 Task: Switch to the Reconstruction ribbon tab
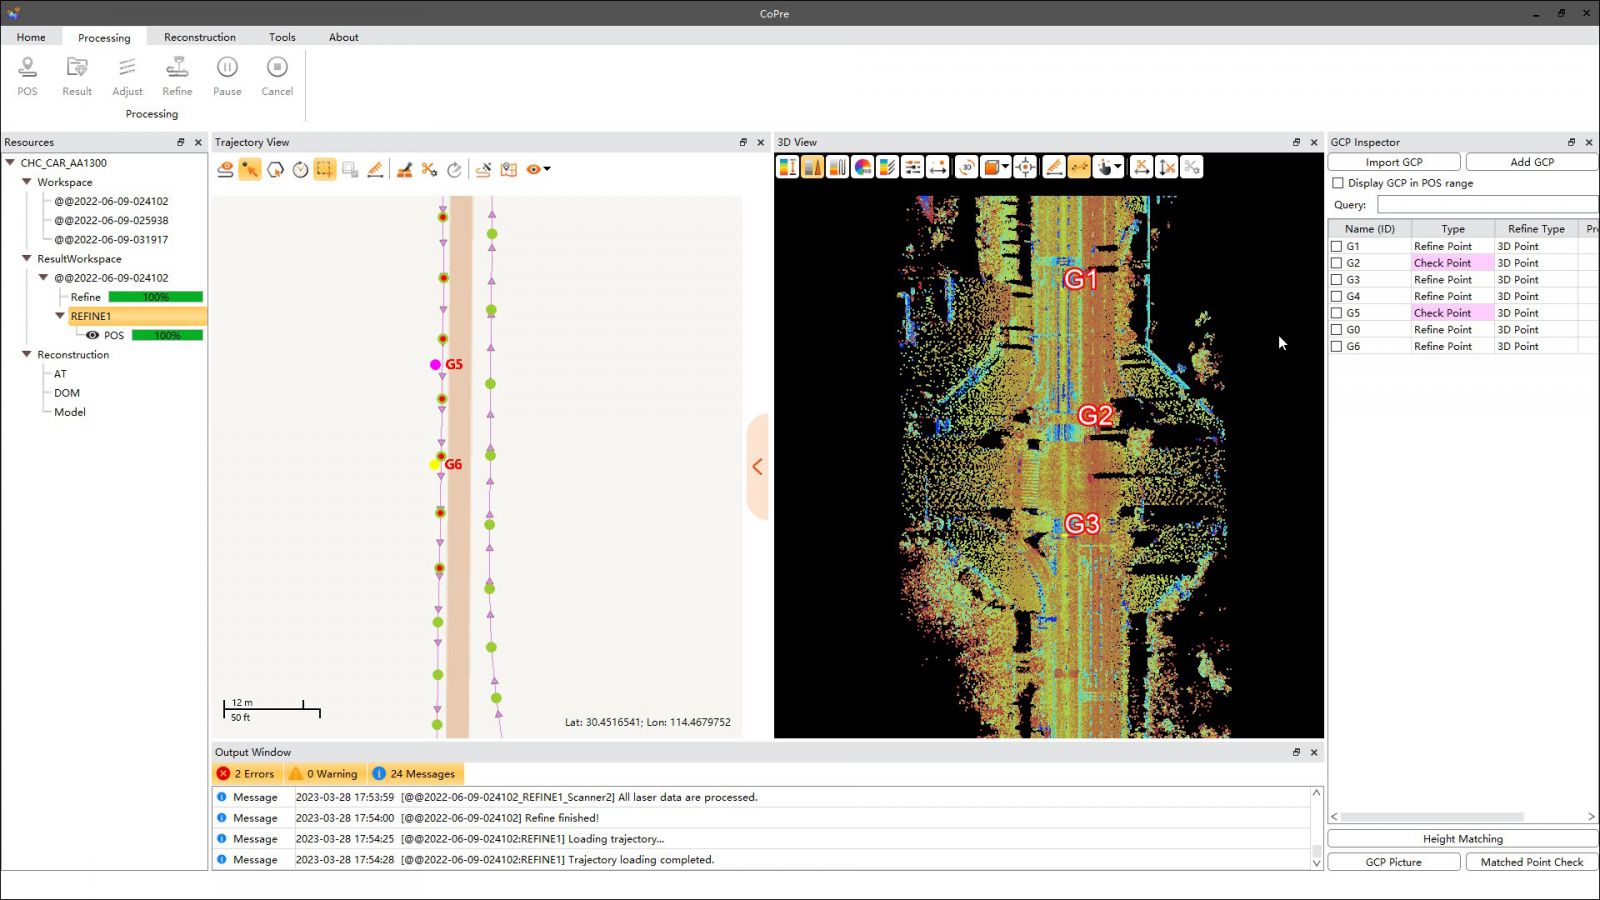click(x=200, y=37)
